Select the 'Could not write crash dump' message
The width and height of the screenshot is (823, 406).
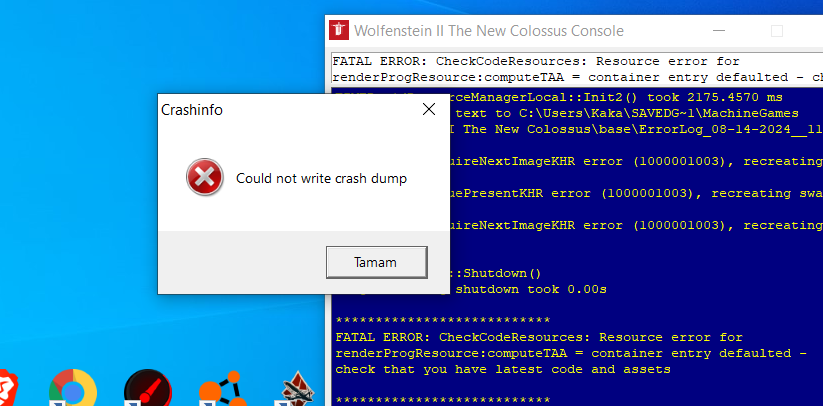point(321,179)
